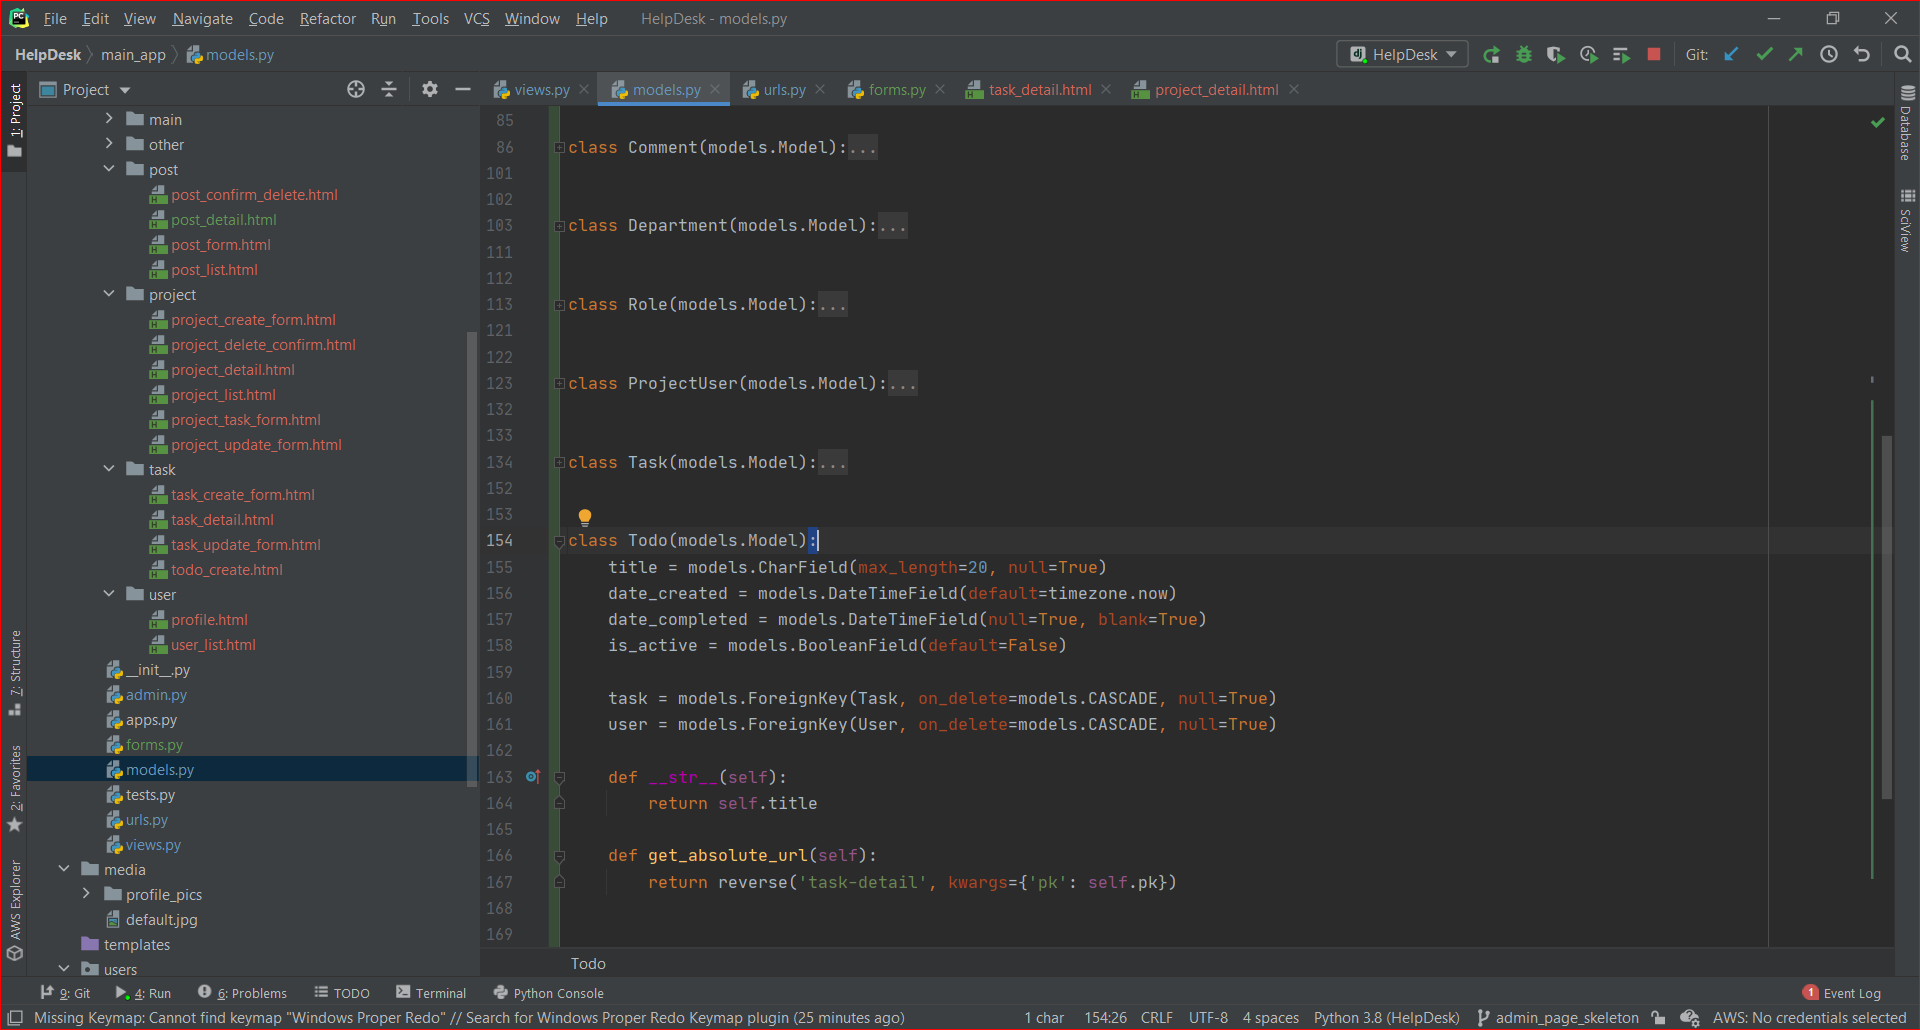1920x1030 pixels.
Task: Open the Database tool window
Action: (1907, 122)
